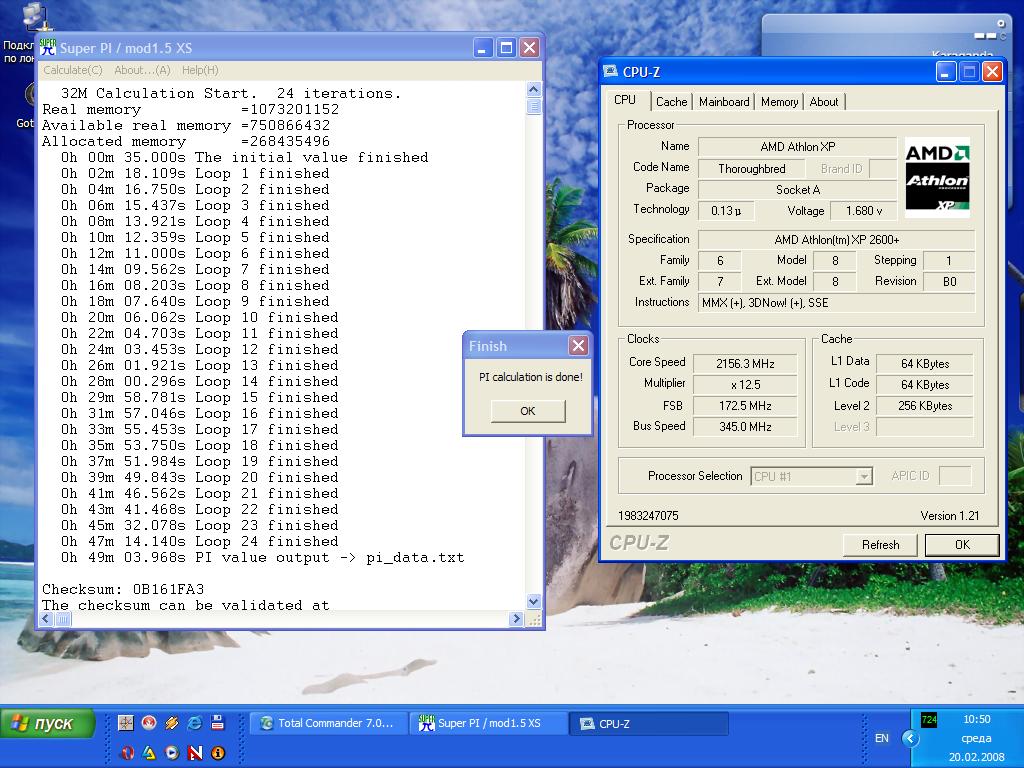Viewport: 1024px width, 768px height.
Task: Launch the red flame quick launch icon
Action: (x=149, y=723)
